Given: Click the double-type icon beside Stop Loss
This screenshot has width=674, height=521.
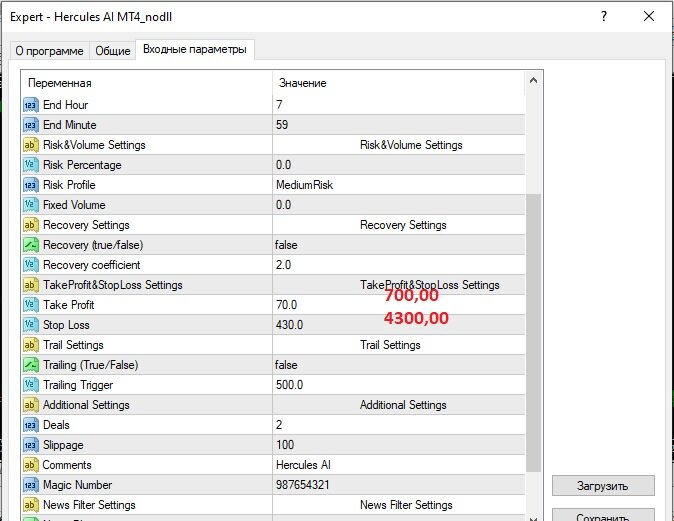Looking at the screenshot, I should (x=31, y=325).
